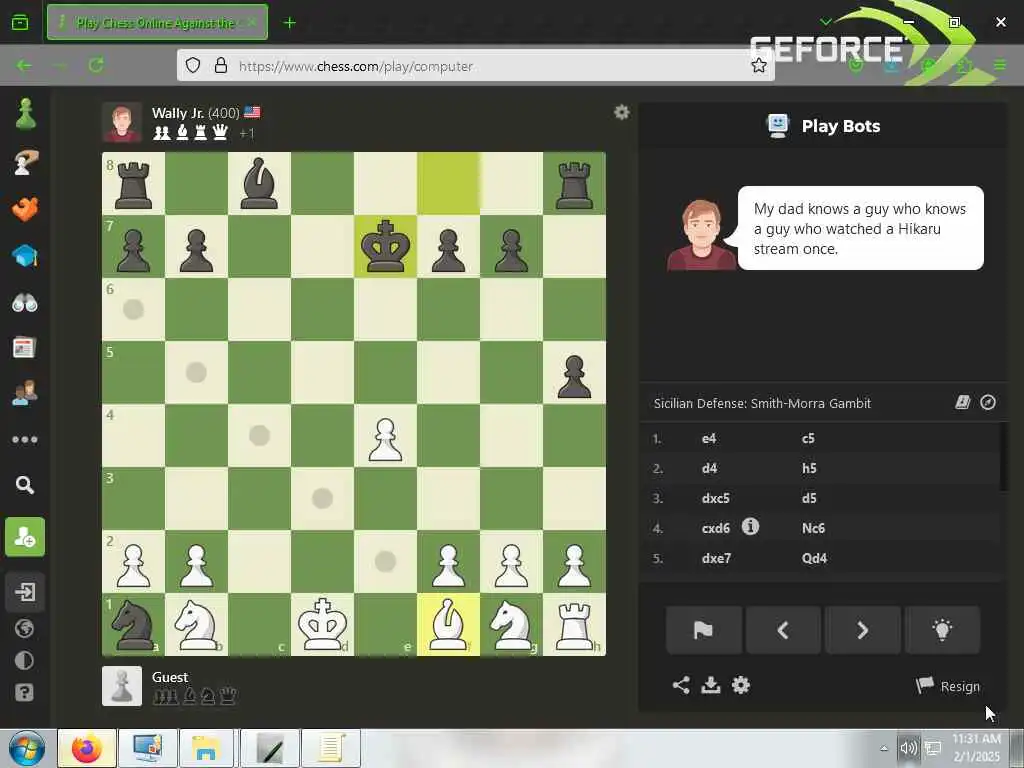Open the explorer compass icon
Viewport: 1024px width, 768px height.
(987, 402)
